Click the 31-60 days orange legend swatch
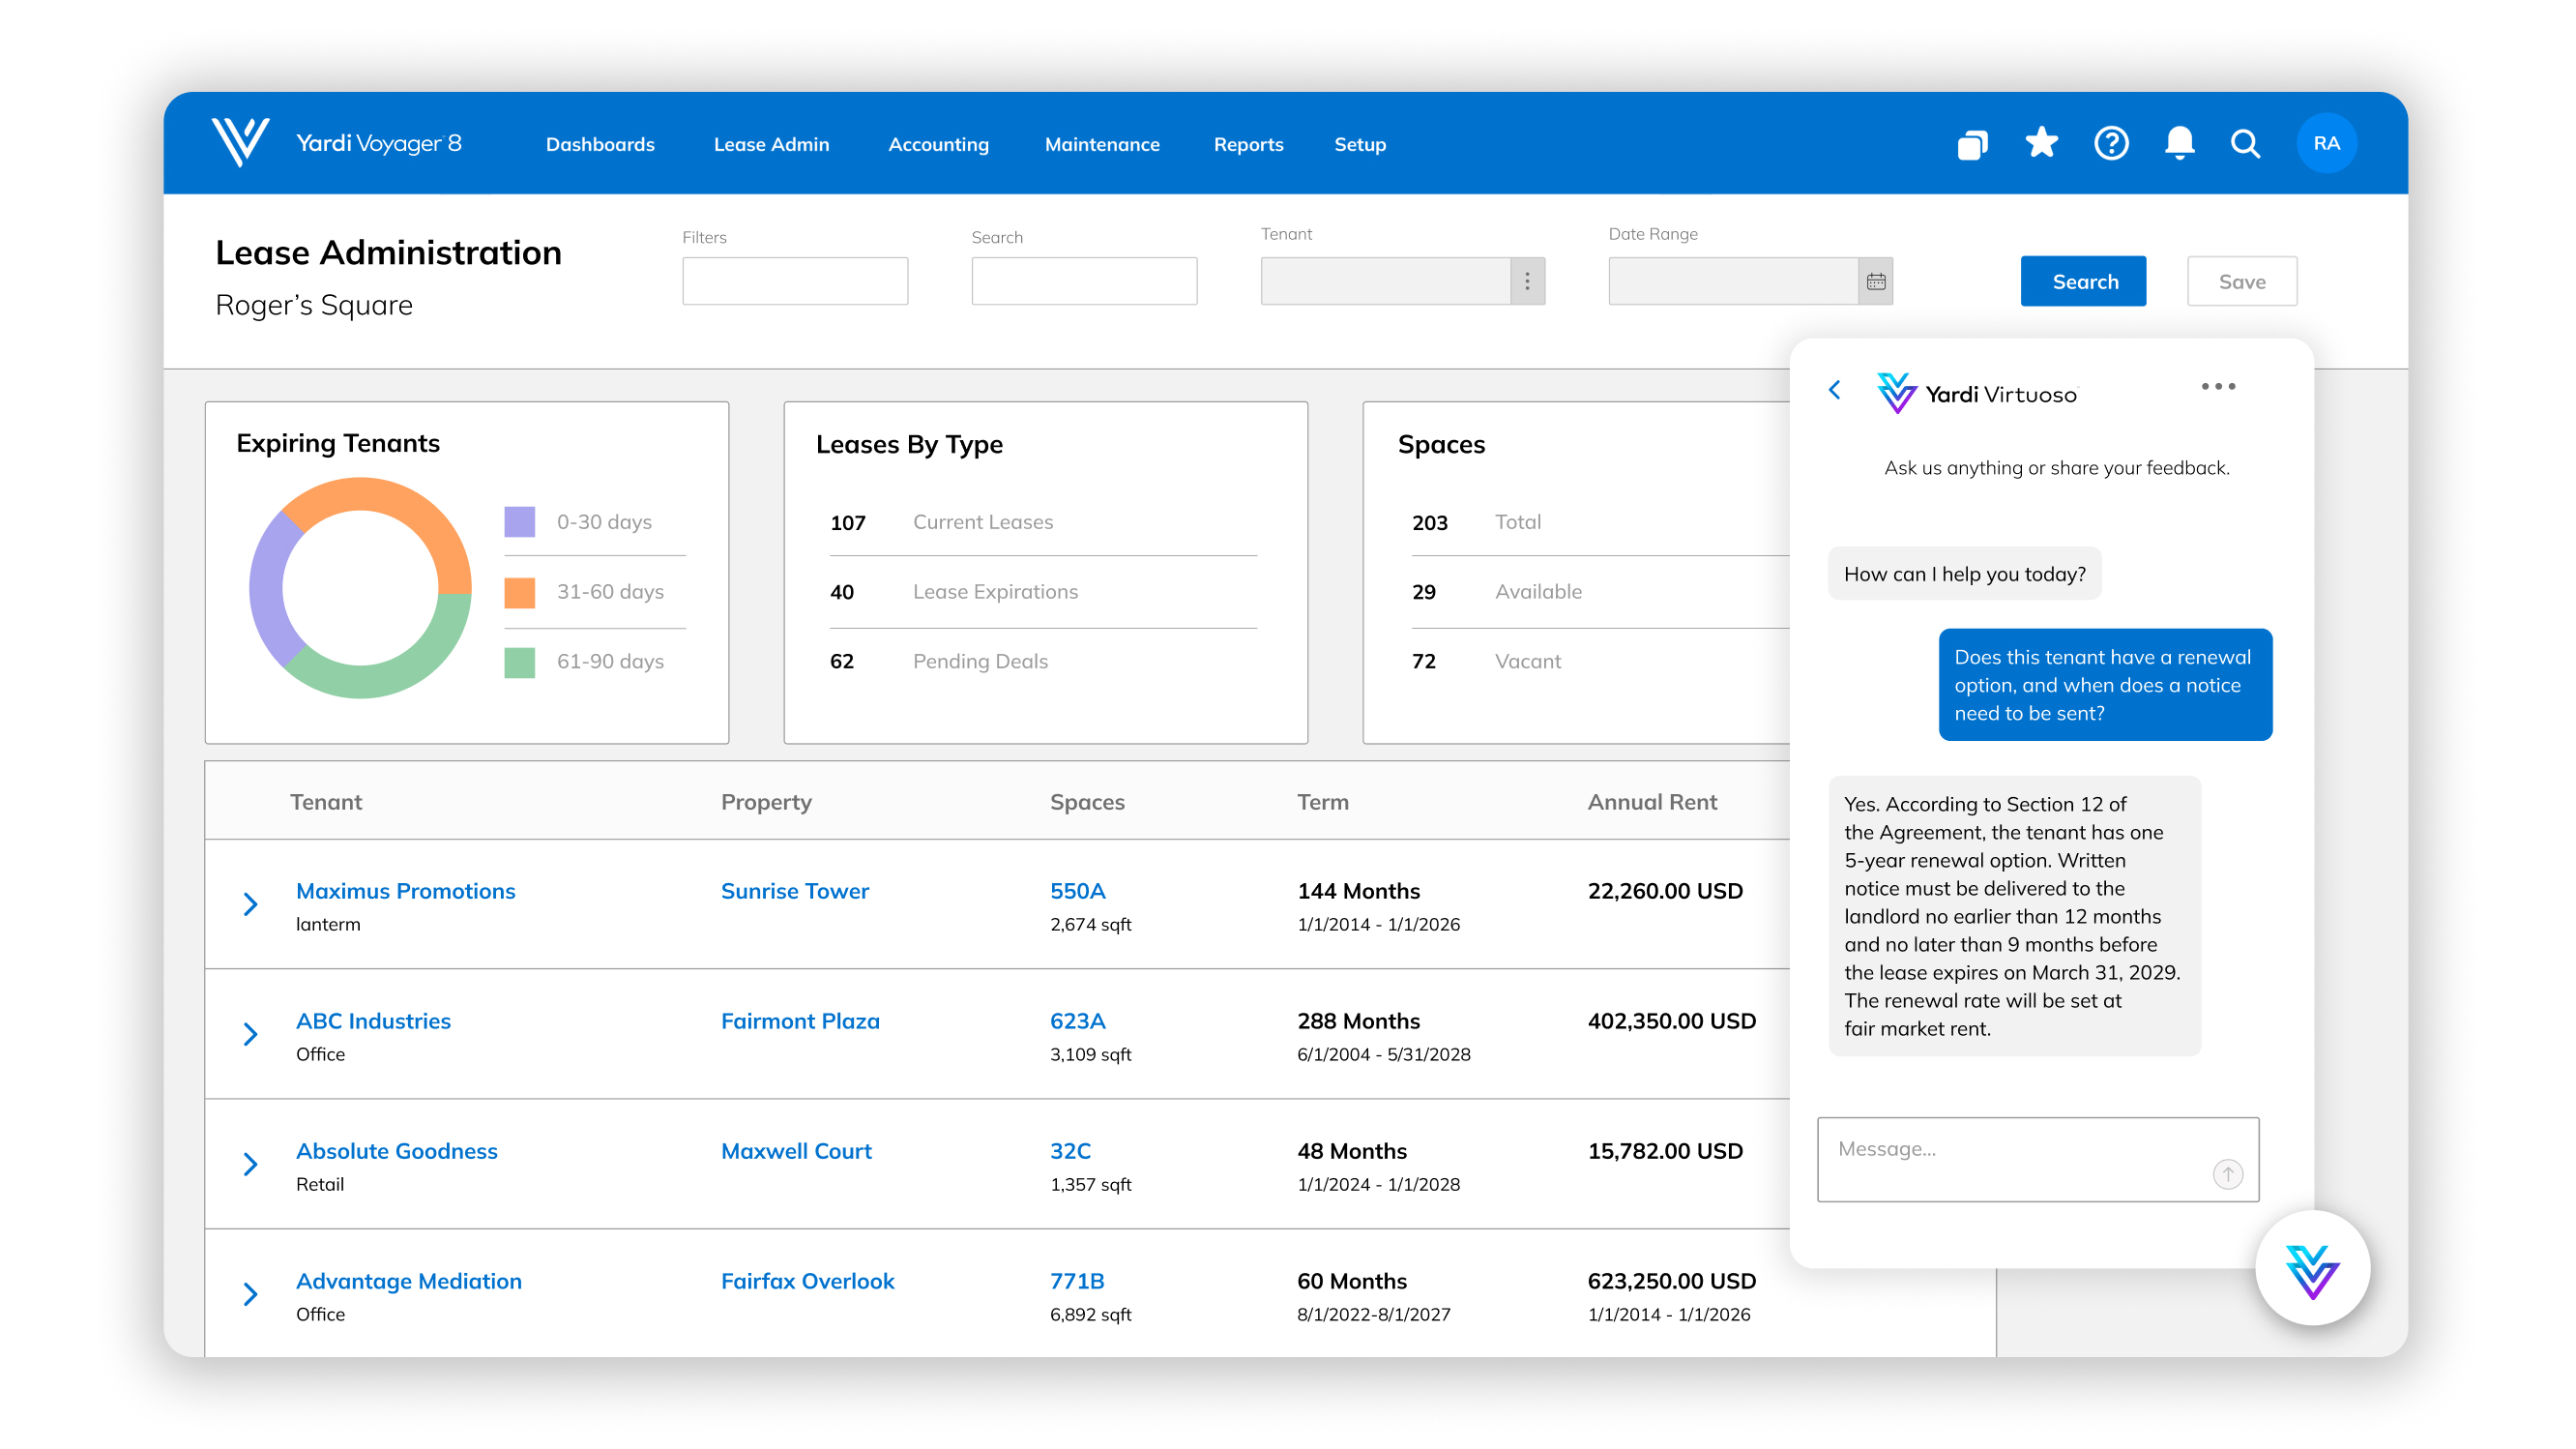 519,593
